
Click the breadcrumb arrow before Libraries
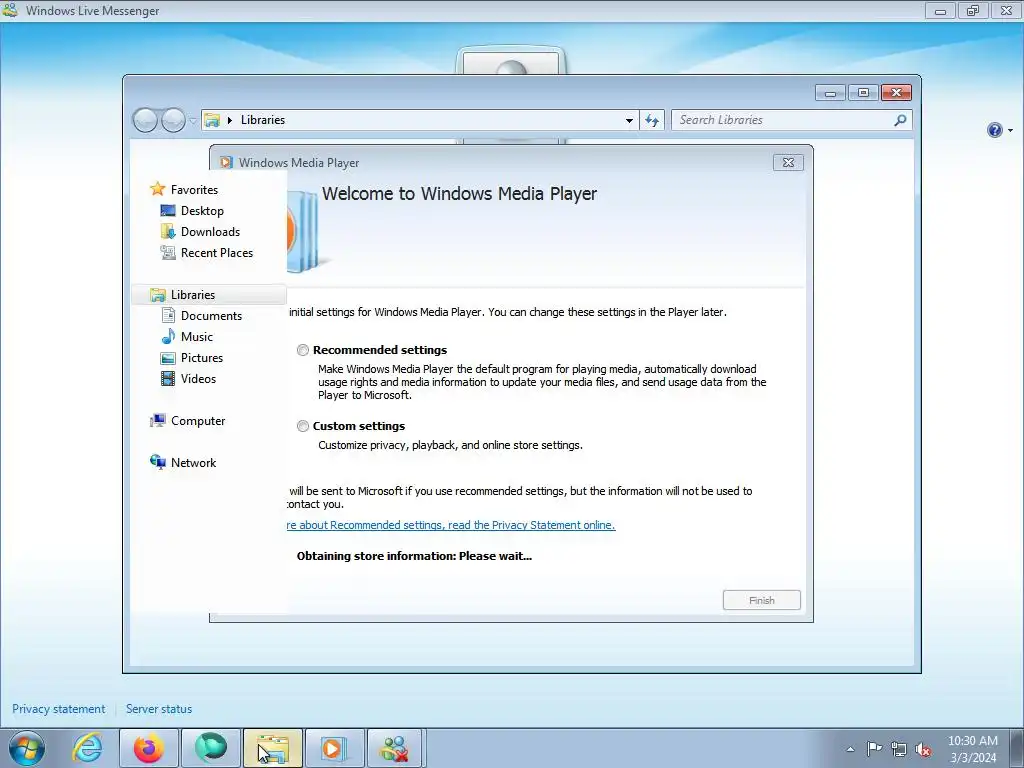tap(230, 120)
